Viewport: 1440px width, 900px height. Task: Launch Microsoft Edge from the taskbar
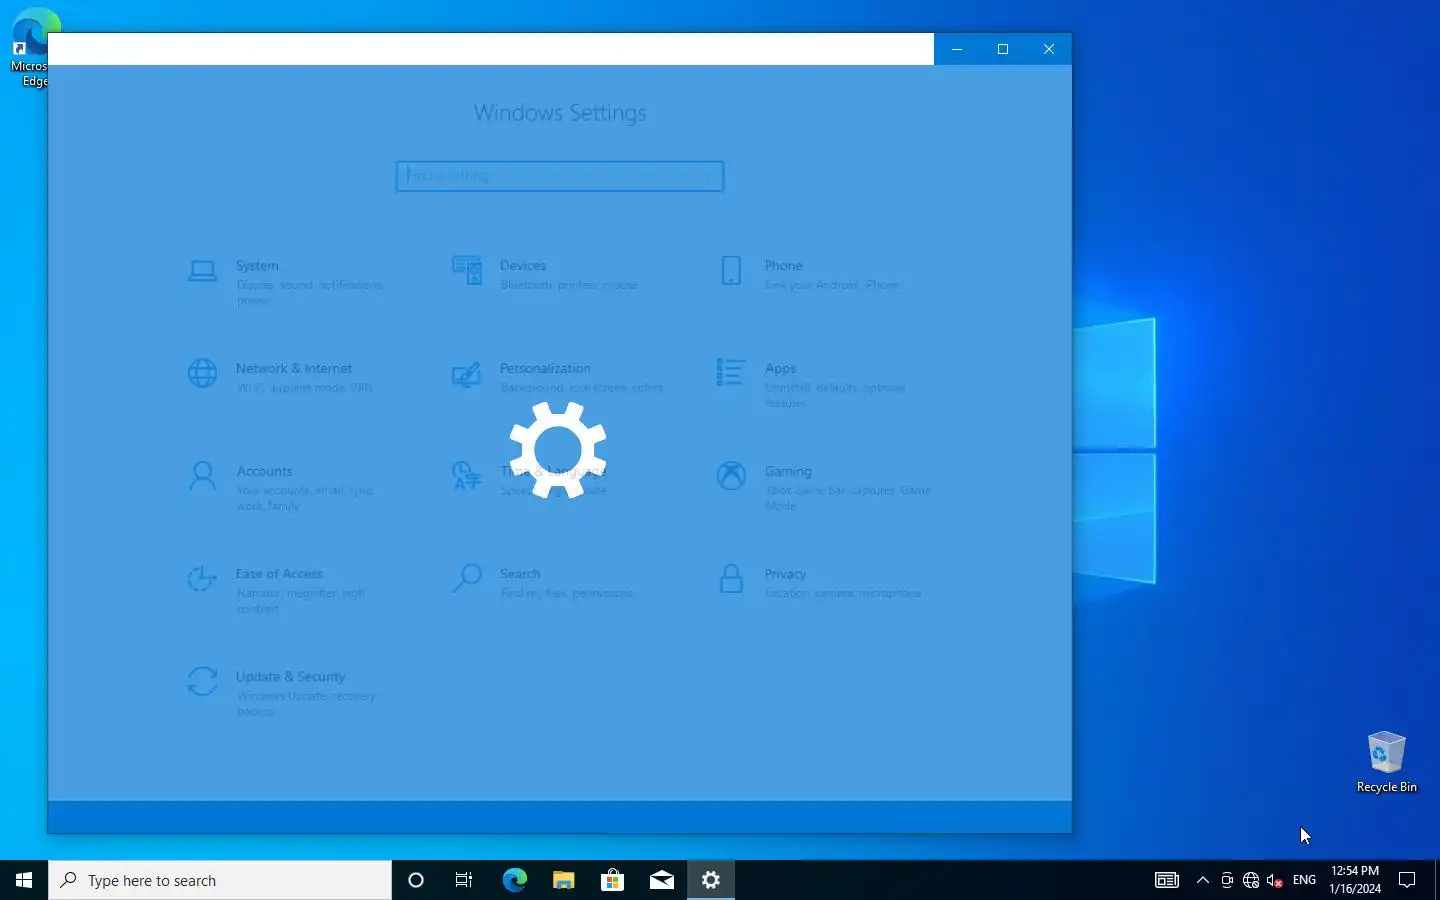(x=514, y=880)
